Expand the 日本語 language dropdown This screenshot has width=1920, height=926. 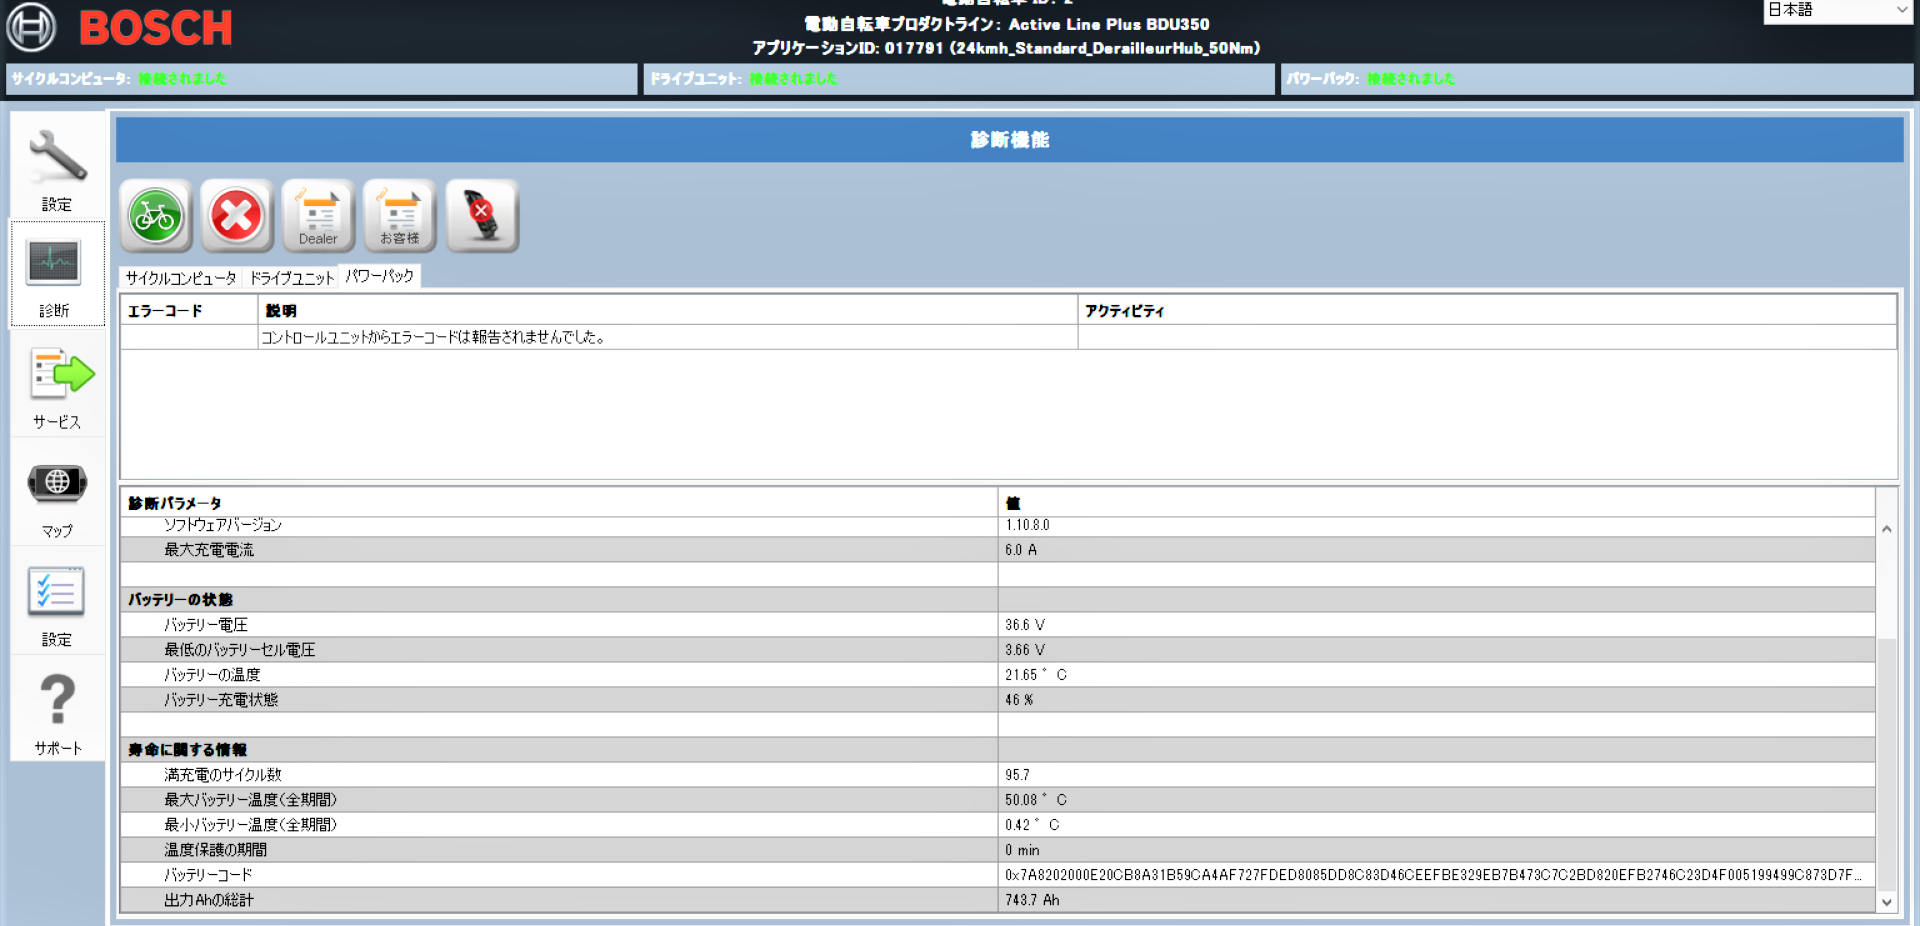1837,11
